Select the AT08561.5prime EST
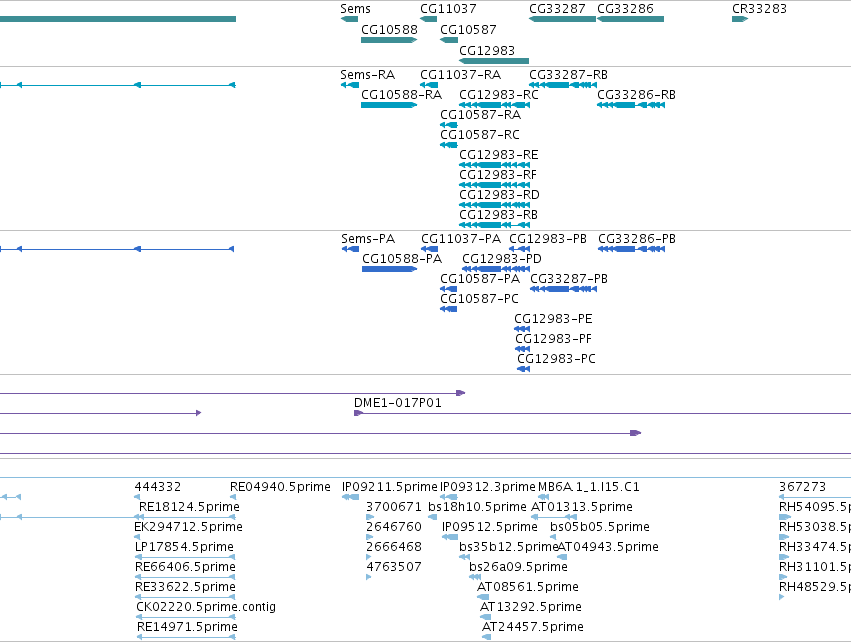The image size is (851, 642). click(483, 597)
